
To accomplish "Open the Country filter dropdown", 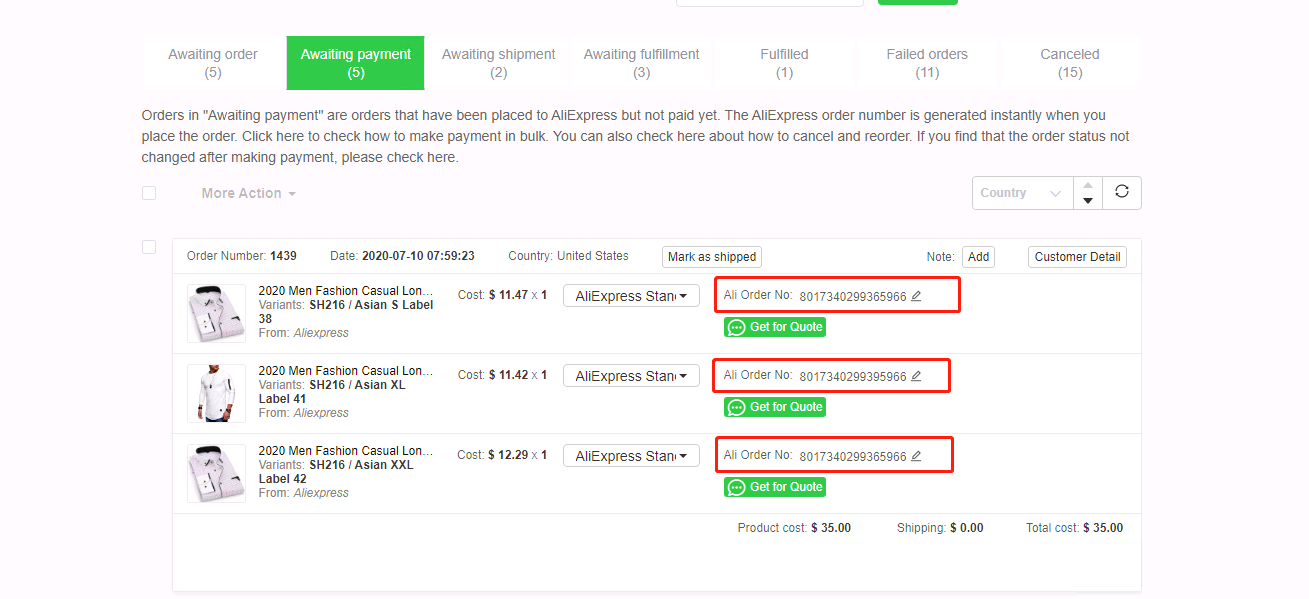I will tap(1022, 193).
